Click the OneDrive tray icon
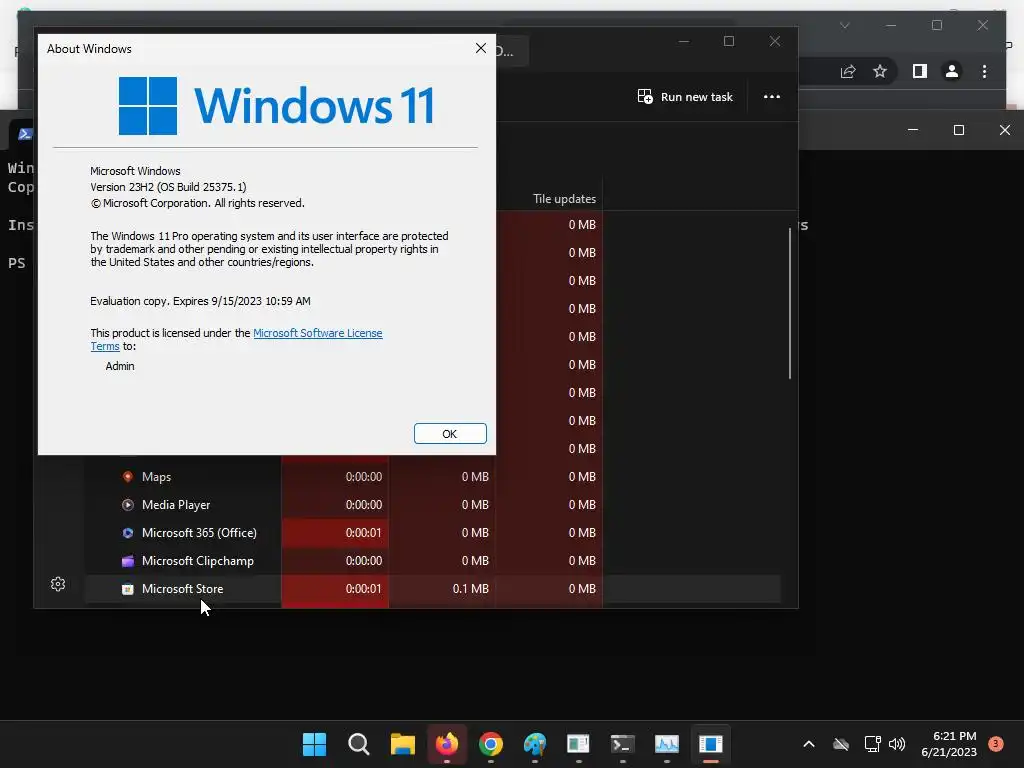The height and width of the screenshot is (768, 1024). point(841,744)
